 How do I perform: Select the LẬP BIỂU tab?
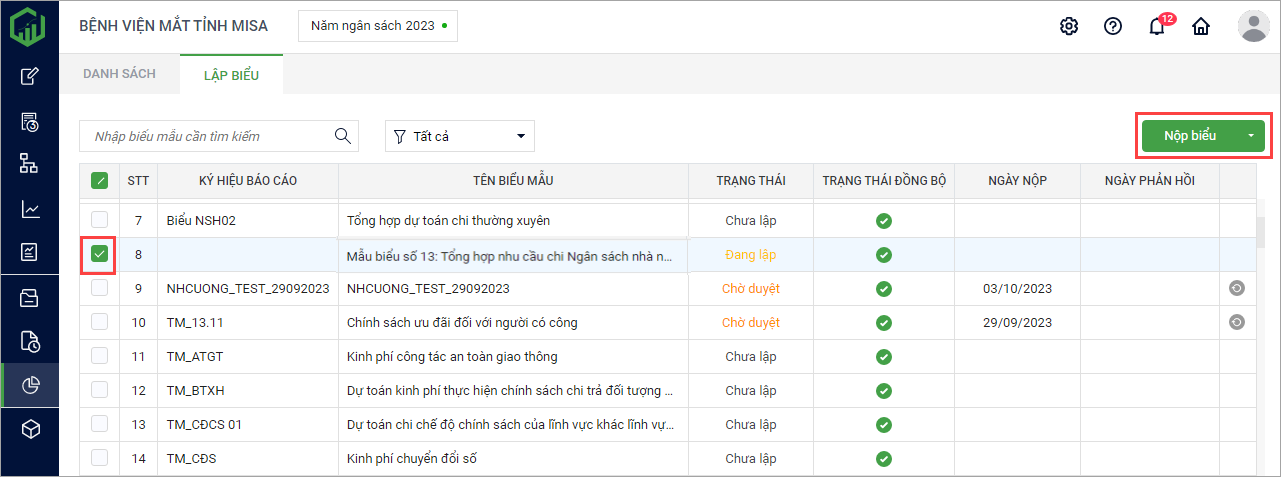coord(231,74)
